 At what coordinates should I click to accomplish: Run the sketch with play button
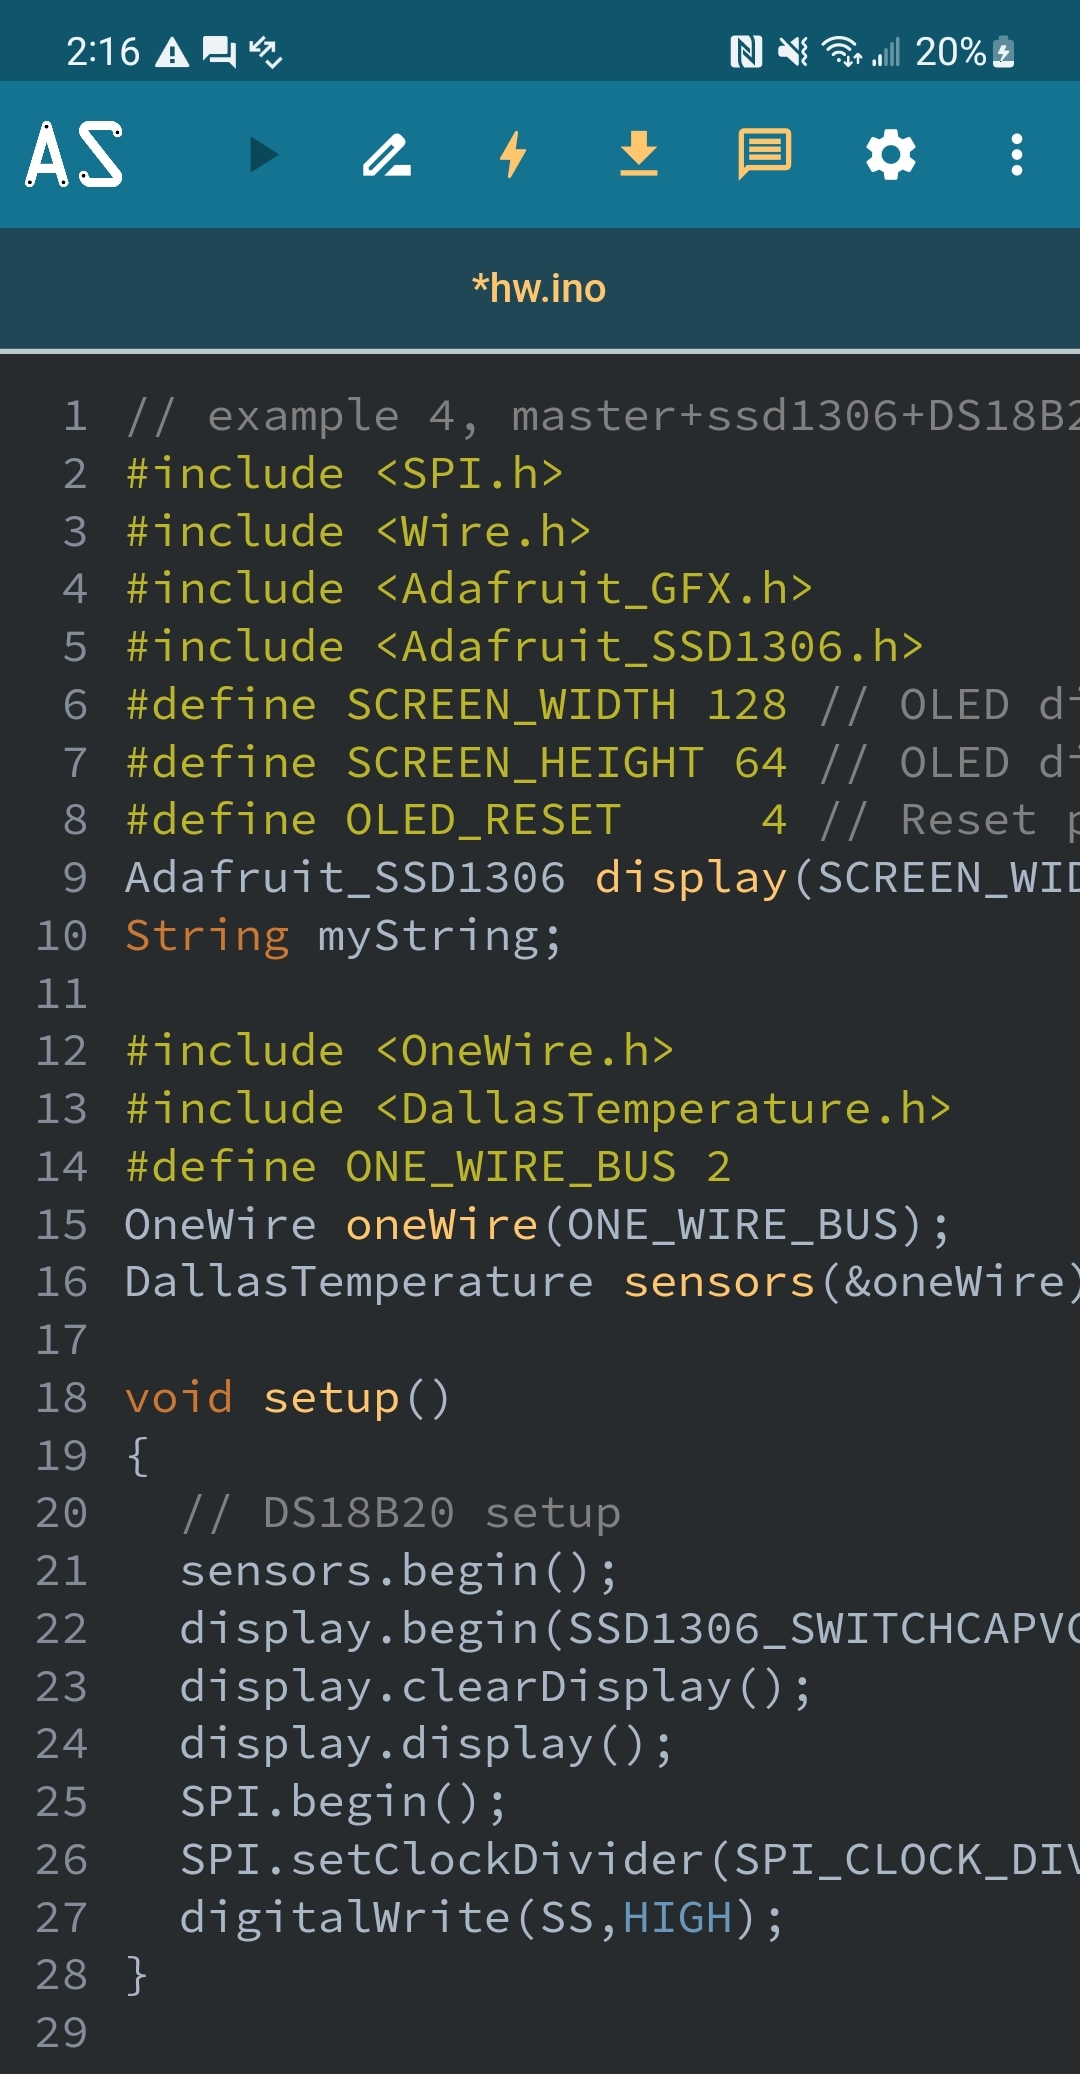(x=263, y=155)
